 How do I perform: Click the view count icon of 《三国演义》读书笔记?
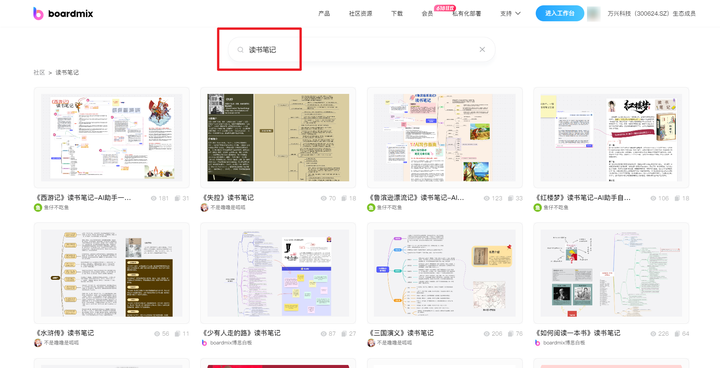(x=487, y=334)
